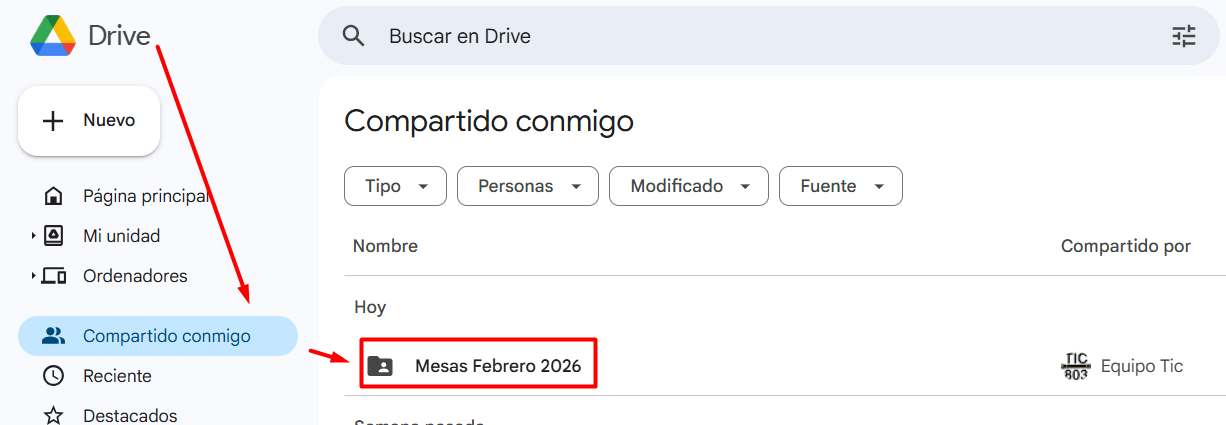Open advanced search filter options icon
This screenshot has height=425, width=1226.
(1184, 36)
